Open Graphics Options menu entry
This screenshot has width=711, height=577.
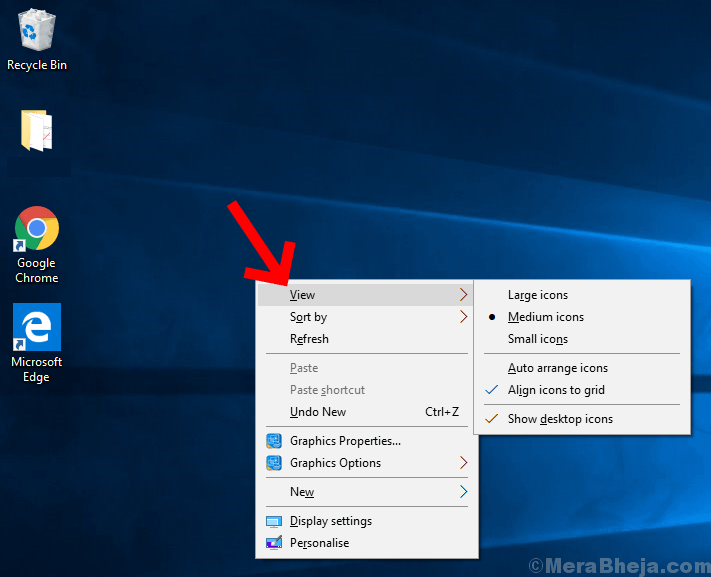click(x=365, y=463)
